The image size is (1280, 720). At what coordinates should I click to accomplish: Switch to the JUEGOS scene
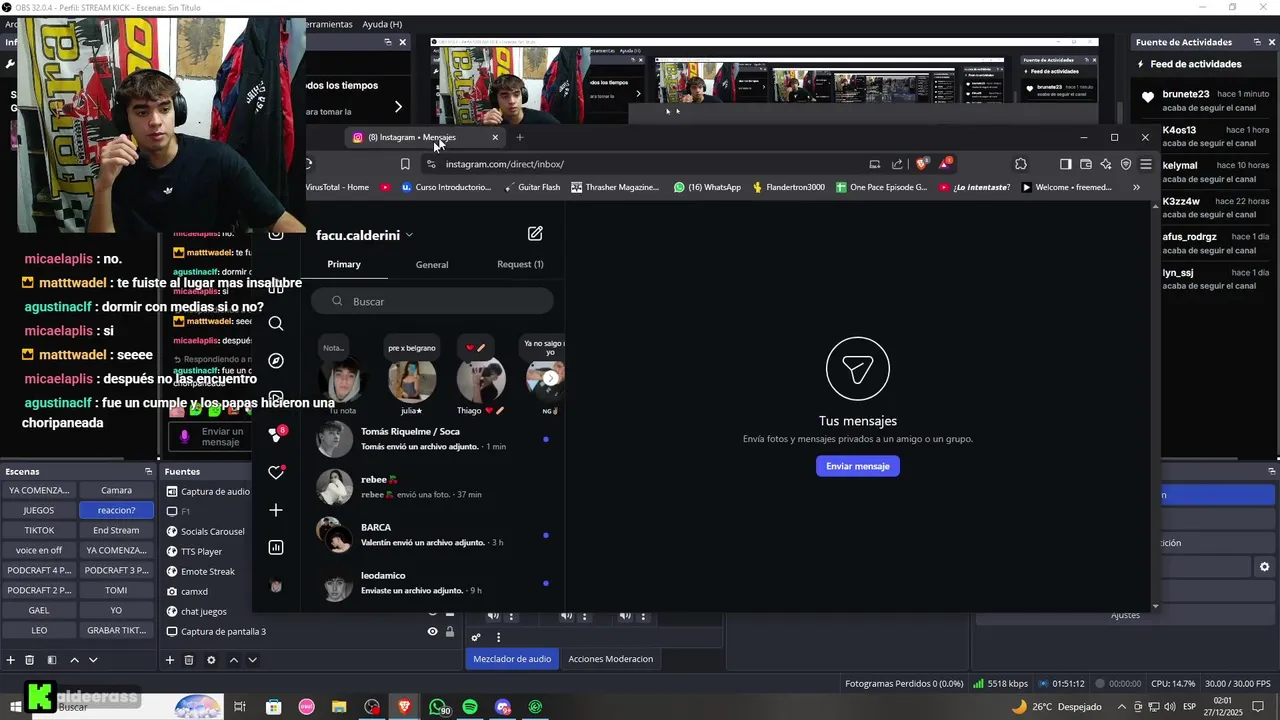pos(39,510)
